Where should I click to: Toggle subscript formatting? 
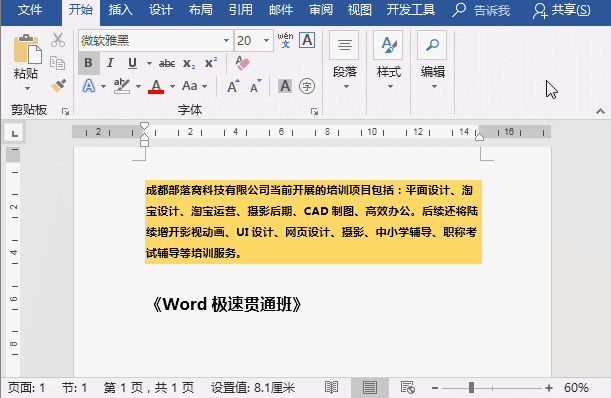point(189,64)
